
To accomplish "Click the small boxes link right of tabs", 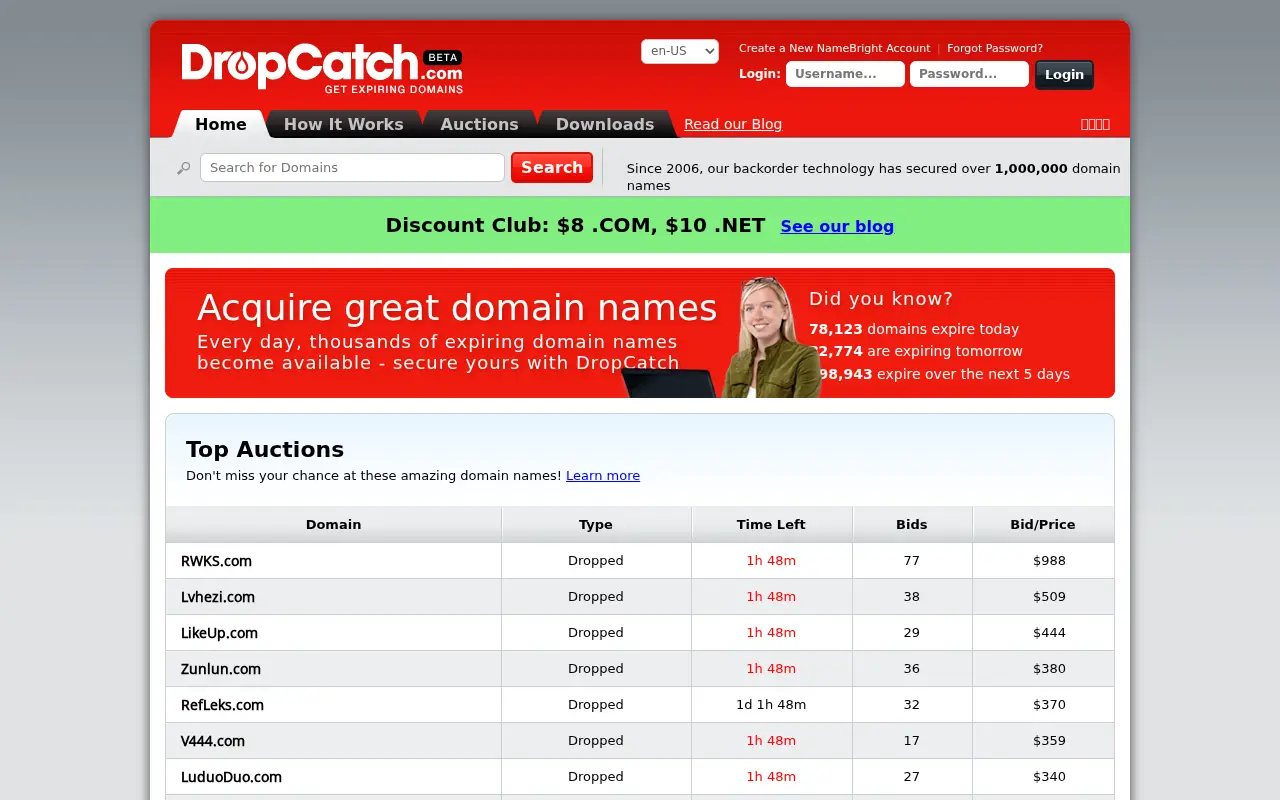I will [x=1095, y=124].
